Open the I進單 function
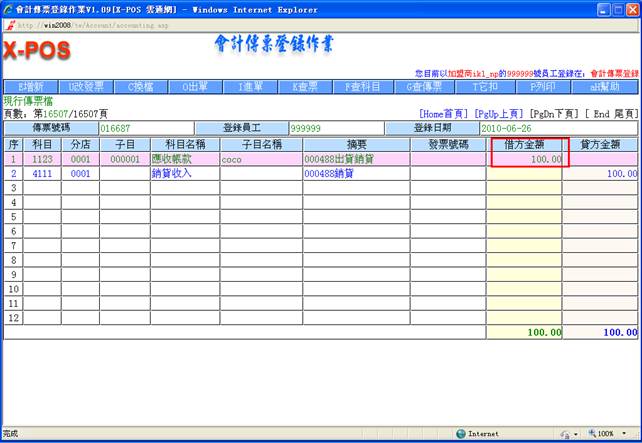This screenshot has height=443, width=642. [x=250, y=87]
